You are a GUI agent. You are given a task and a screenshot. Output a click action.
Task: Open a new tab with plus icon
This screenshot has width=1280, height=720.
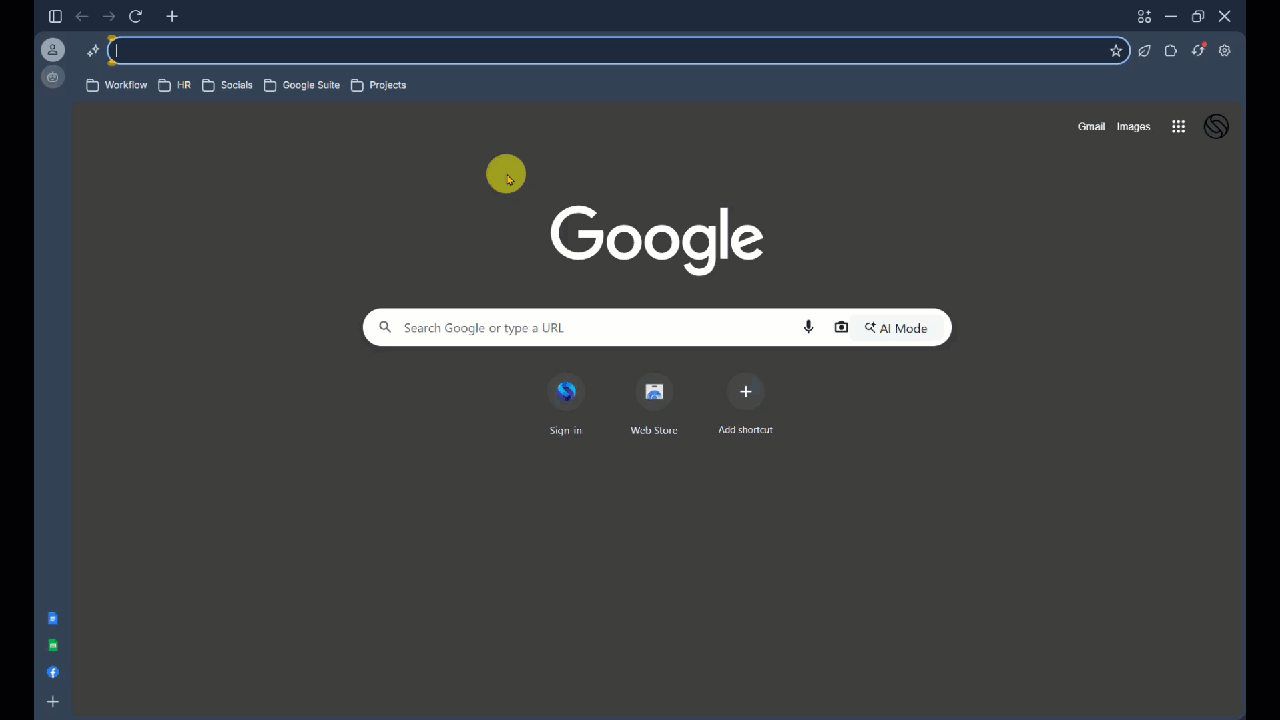coord(172,16)
